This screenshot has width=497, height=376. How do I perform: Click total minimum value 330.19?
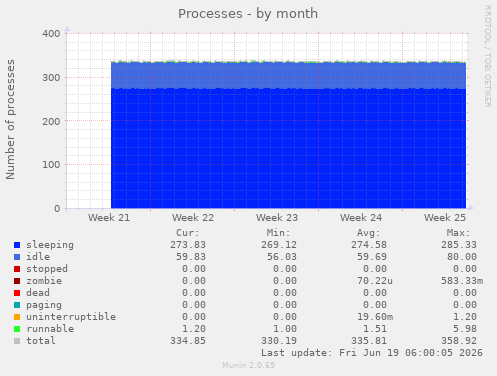279,341
